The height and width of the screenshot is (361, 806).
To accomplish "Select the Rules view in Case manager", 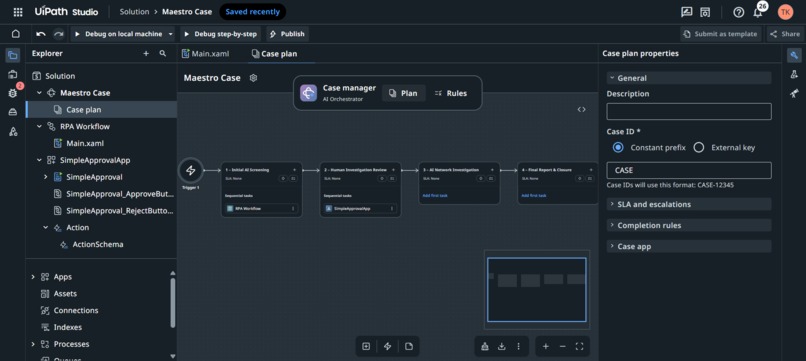I will click(451, 93).
